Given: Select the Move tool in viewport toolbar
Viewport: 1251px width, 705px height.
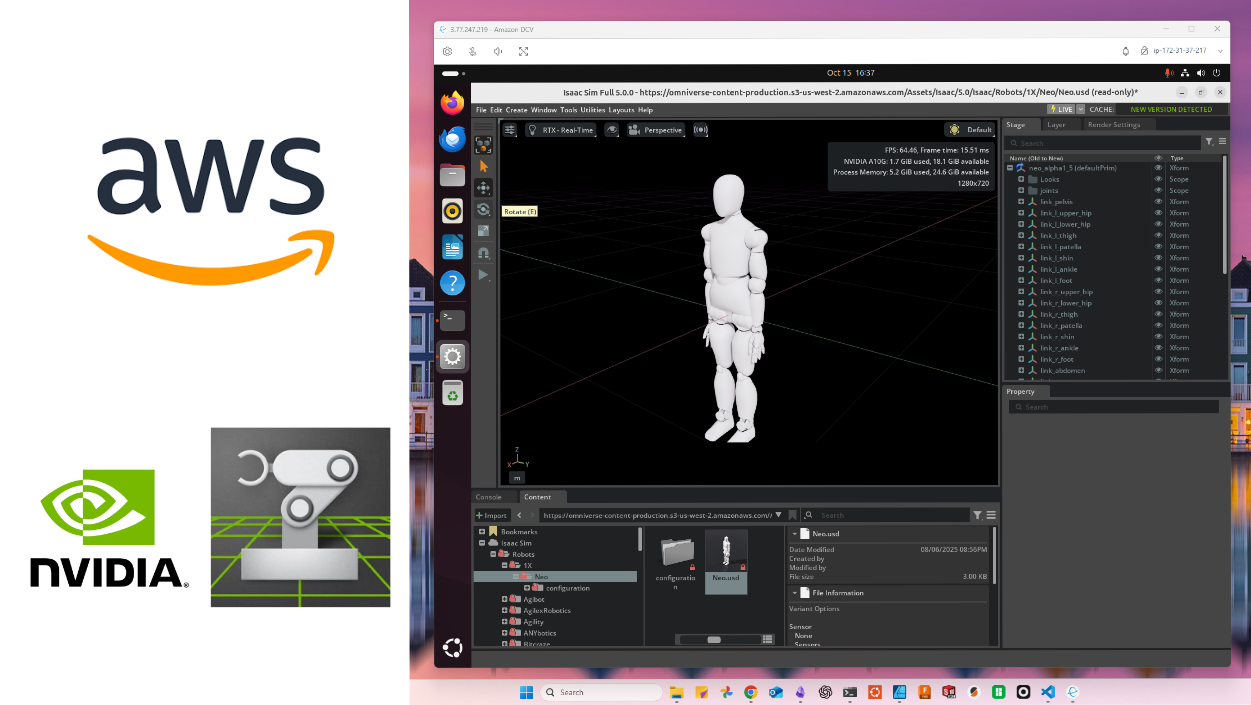Looking at the screenshot, I should (x=484, y=187).
